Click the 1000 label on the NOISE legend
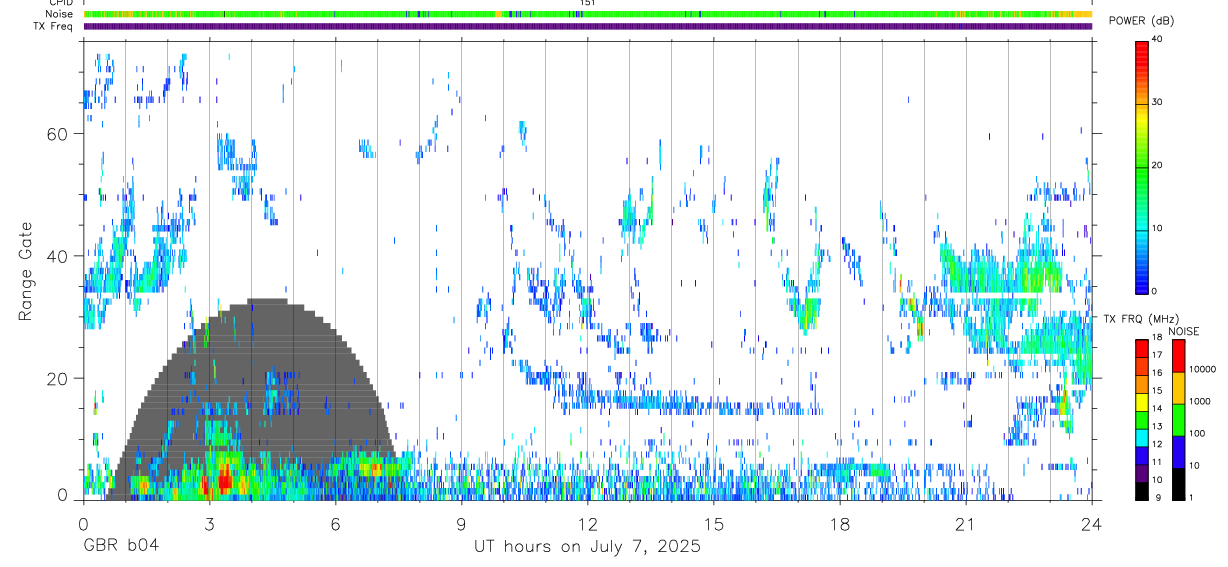Screen dimensions: 1228x567 pyautogui.click(x=1199, y=401)
